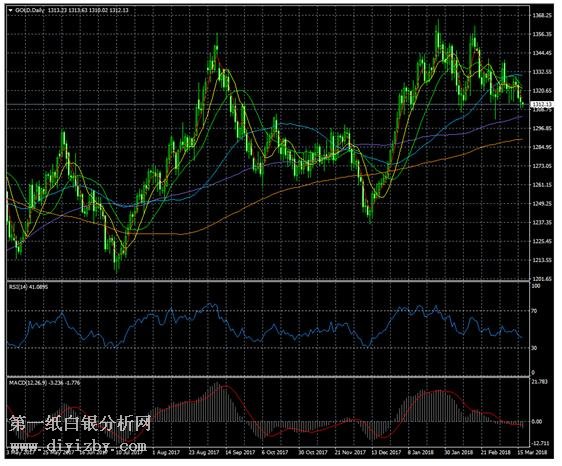Screen dimensions: 562x466
Task: Click the 1296.85 price axis label
Action: (x=542, y=128)
